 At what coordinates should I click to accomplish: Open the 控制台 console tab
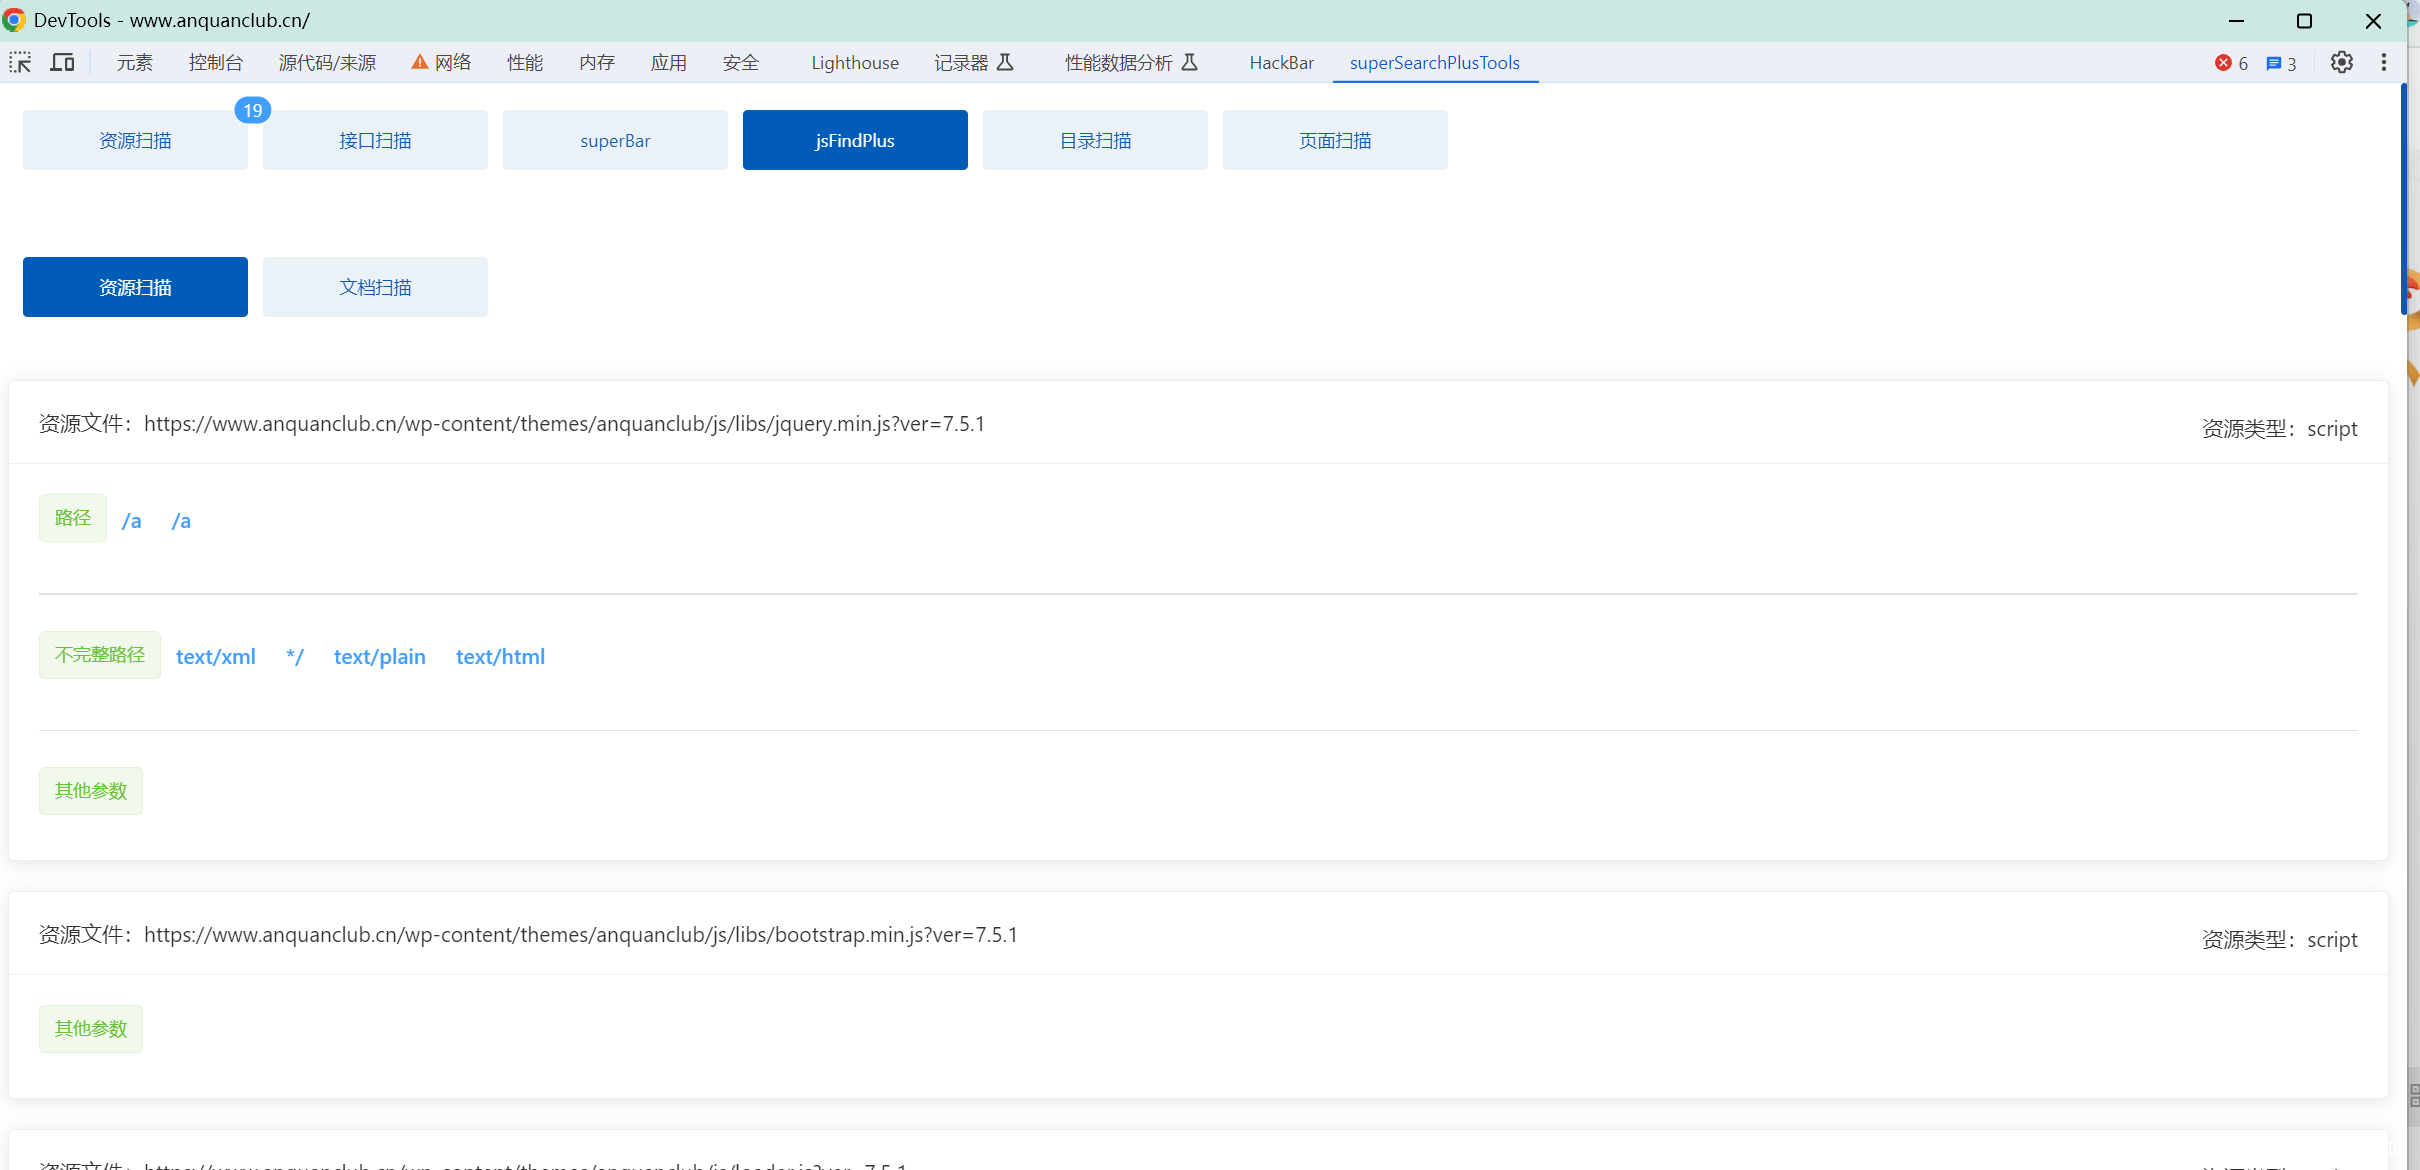click(x=215, y=63)
